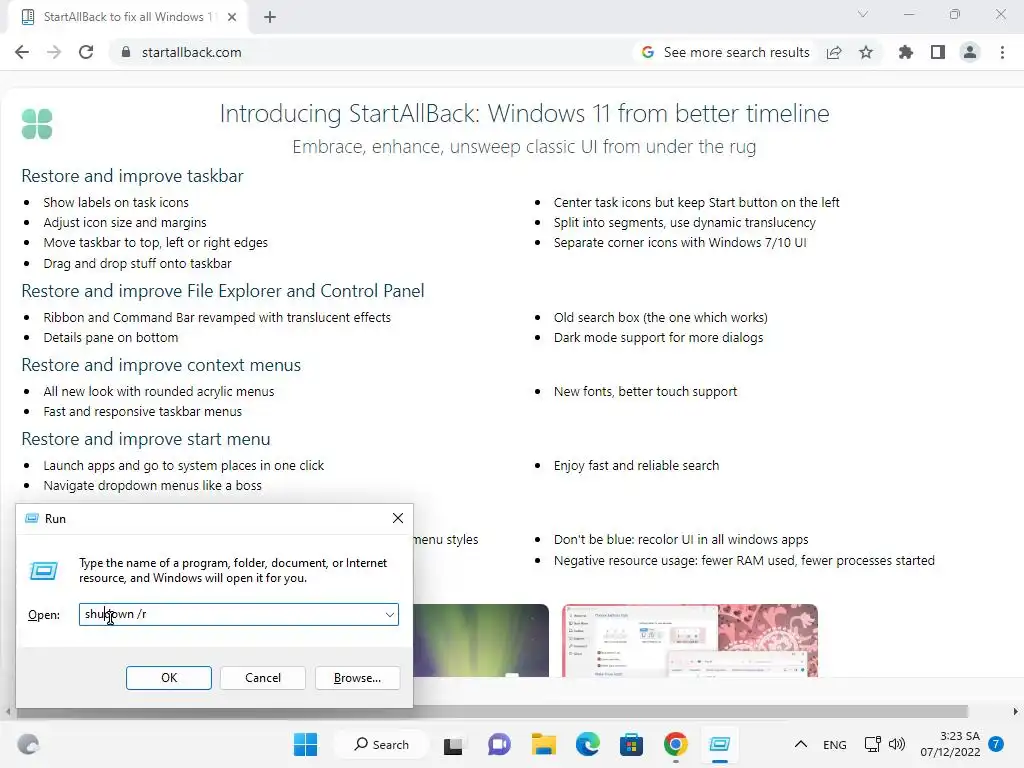Viewport: 1024px width, 768px height.
Task: Open the share page icon
Action: point(834,52)
